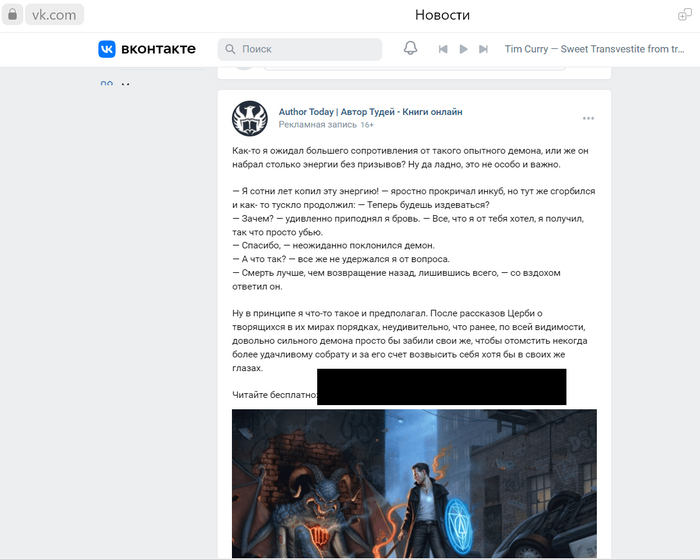
Task: Open post options three-dot menu
Action: coord(588,118)
